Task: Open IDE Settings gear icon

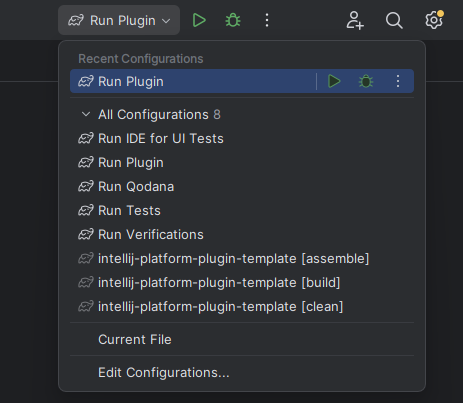Action: pos(434,20)
